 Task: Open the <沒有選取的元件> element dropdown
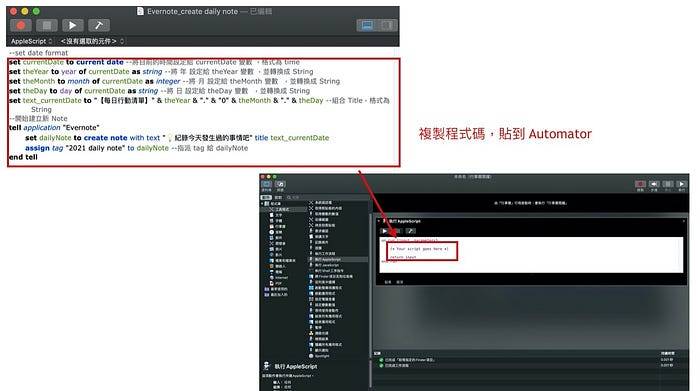[x=92, y=41]
